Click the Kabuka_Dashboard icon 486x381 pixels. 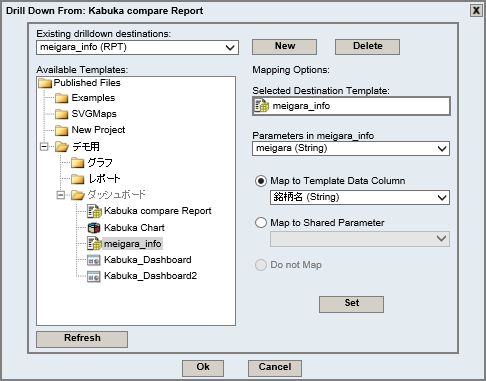94,260
